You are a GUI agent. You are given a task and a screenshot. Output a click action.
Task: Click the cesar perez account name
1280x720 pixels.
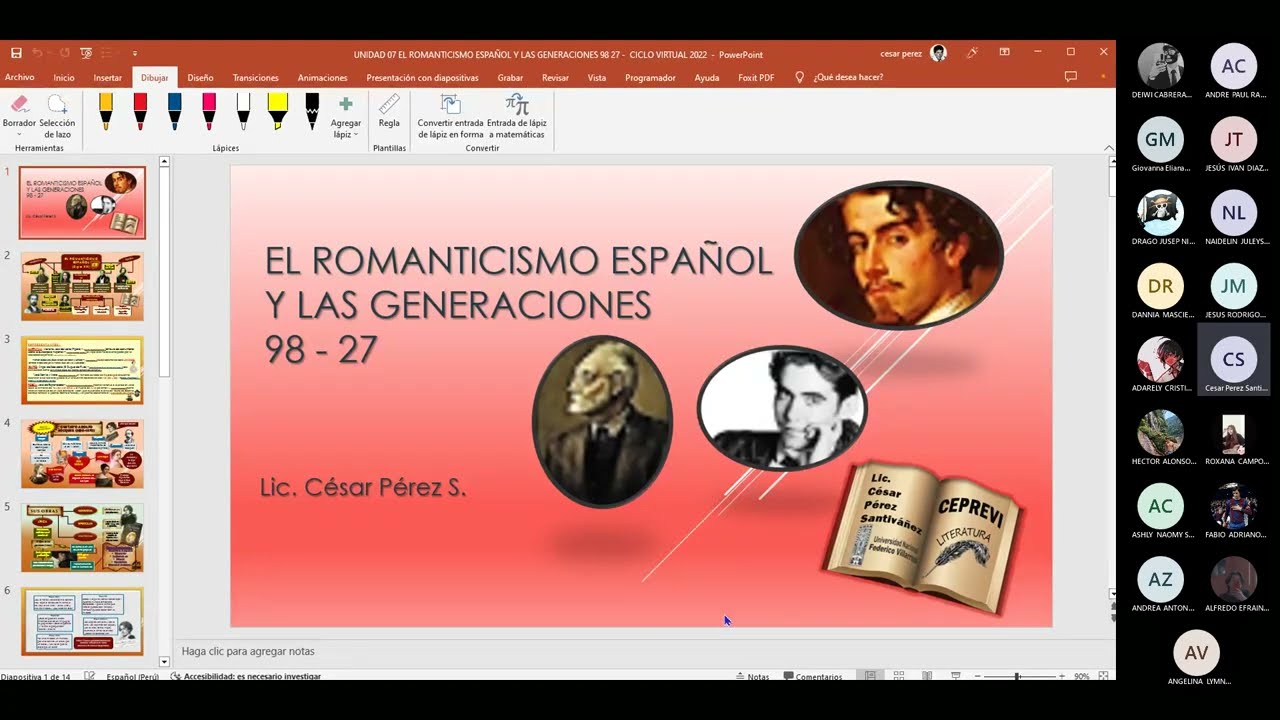[901, 53]
